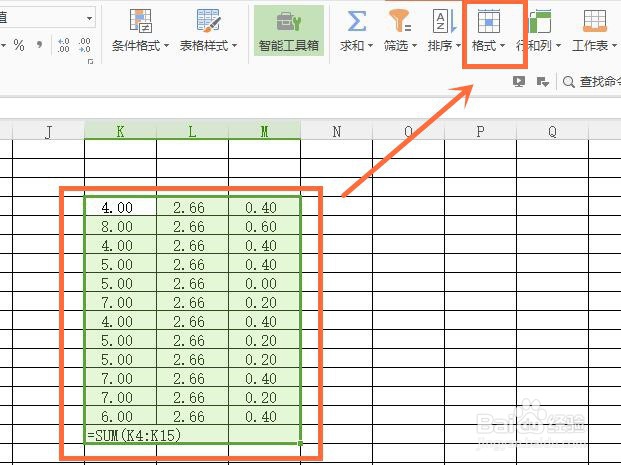
Task: Click cell with value 0.00 in column M
Action: [x=265, y=283]
